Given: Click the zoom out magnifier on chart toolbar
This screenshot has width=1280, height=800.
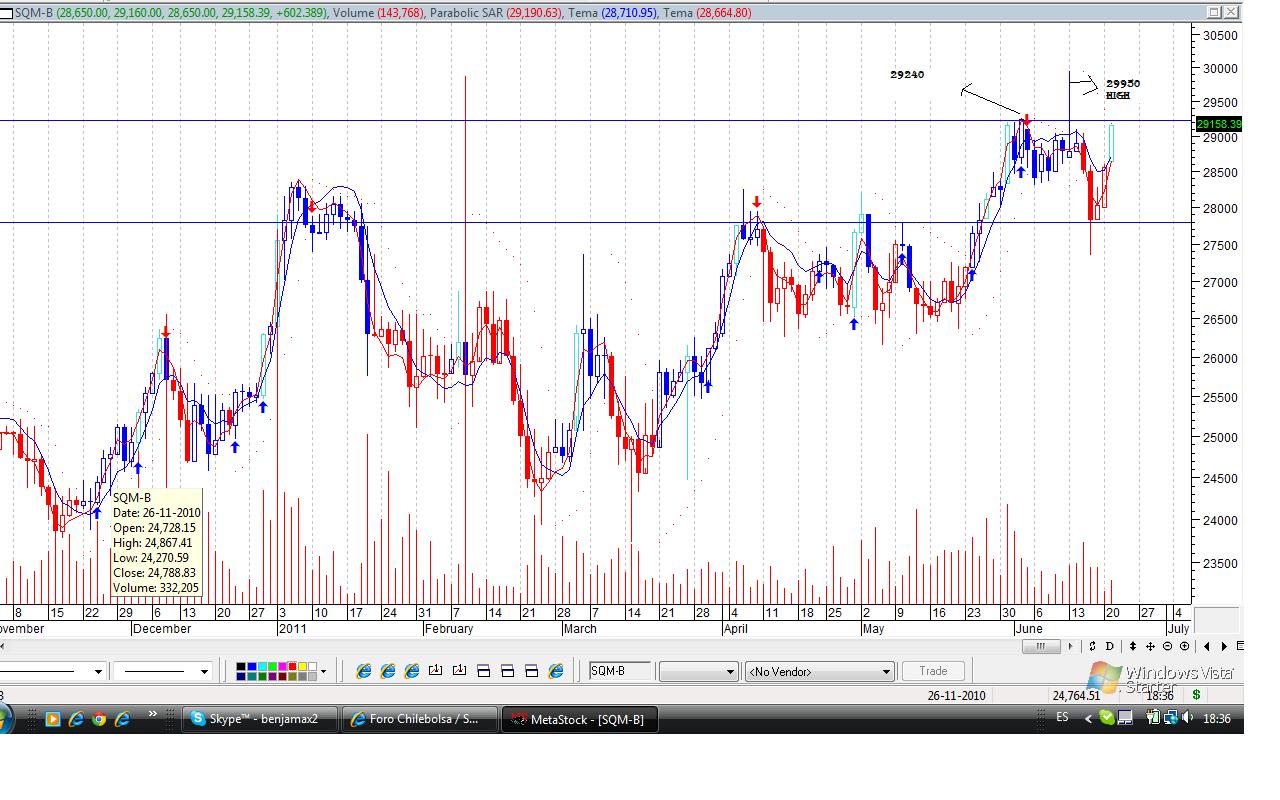Looking at the screenshot, I should (1168, 647).
